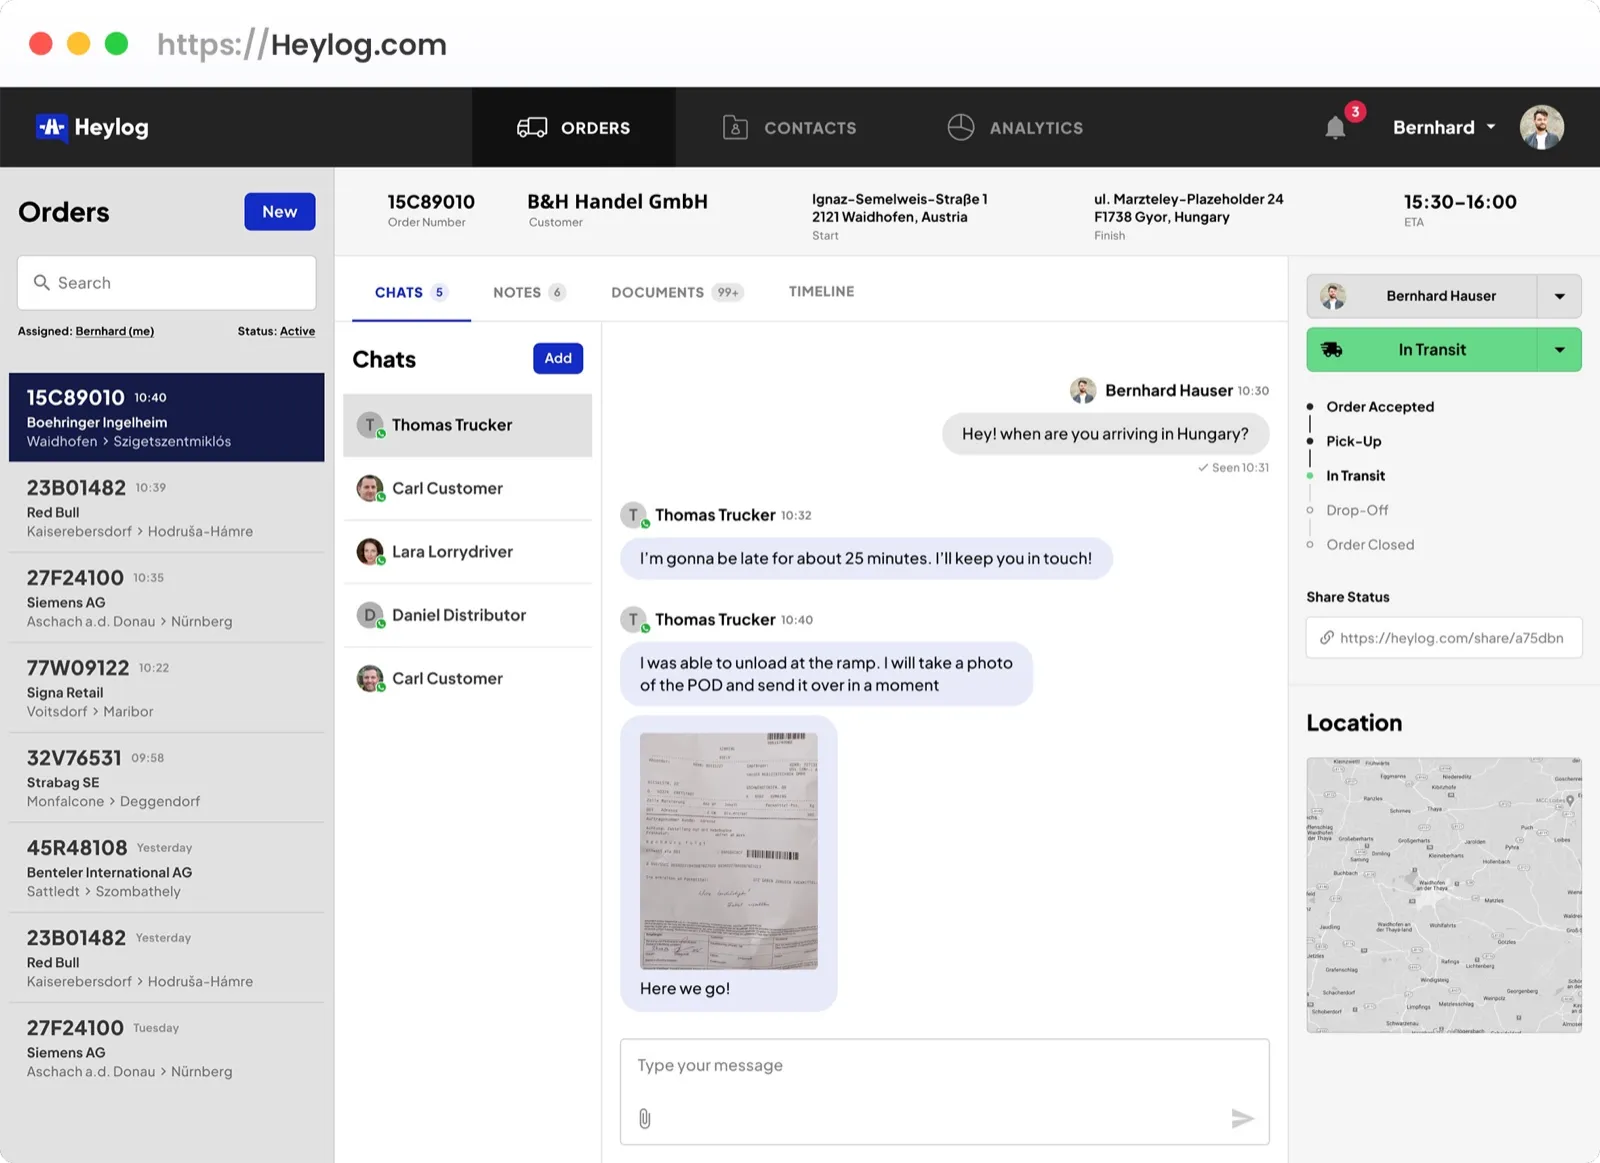
Task: Focus the Type your message box
Action: [945, 1092]
